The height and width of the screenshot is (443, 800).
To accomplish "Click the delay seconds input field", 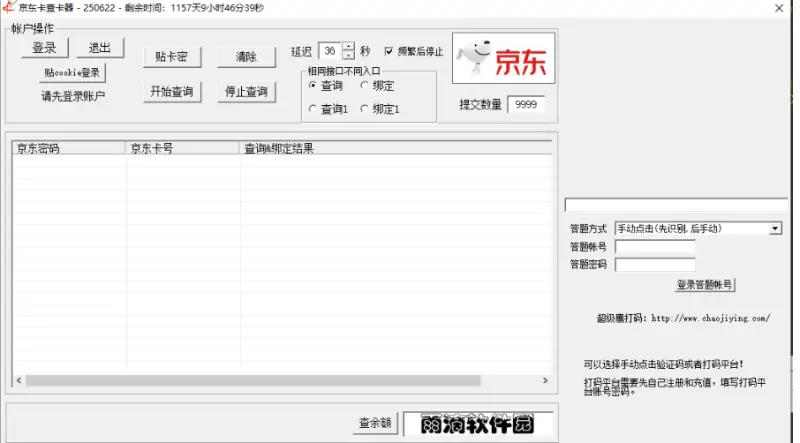I will click(331, 51).
